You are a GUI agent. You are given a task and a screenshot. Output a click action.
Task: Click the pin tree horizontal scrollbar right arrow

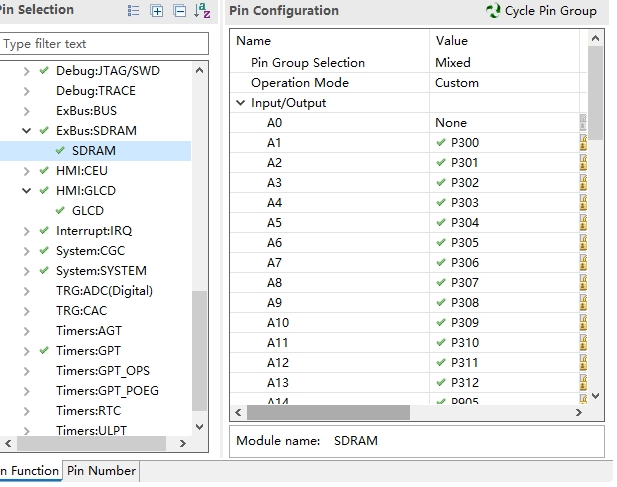point(183,443)
